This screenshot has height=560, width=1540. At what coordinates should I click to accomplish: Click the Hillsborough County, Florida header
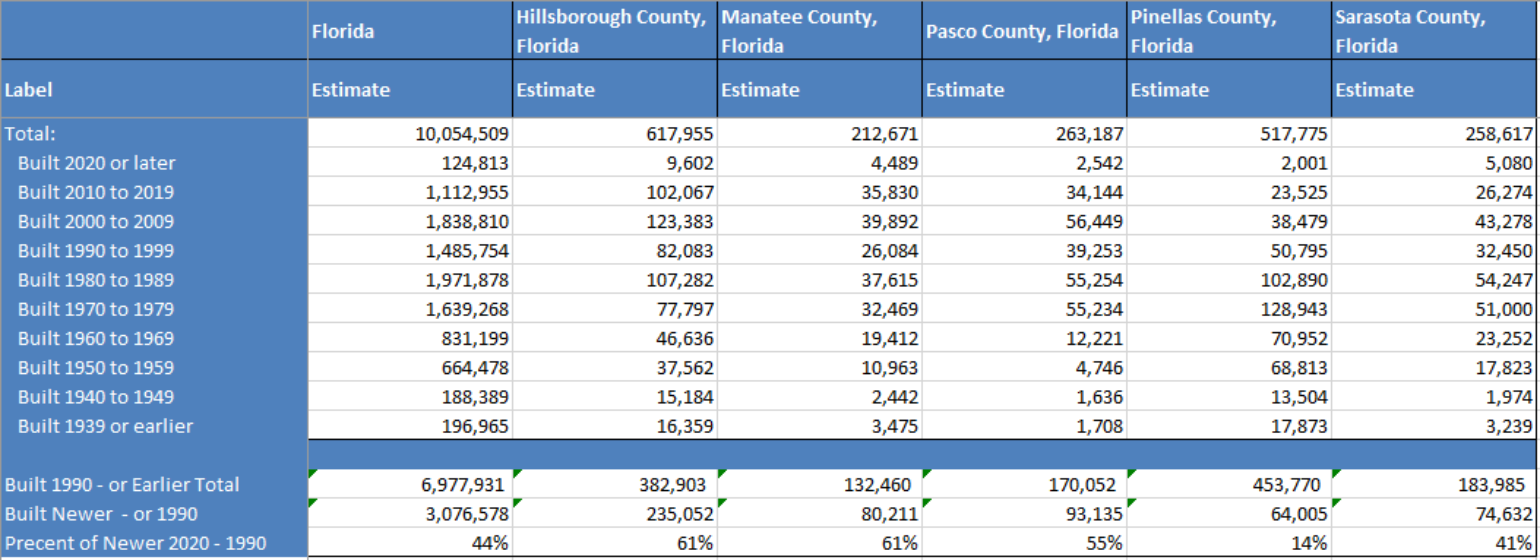point(614,31)
